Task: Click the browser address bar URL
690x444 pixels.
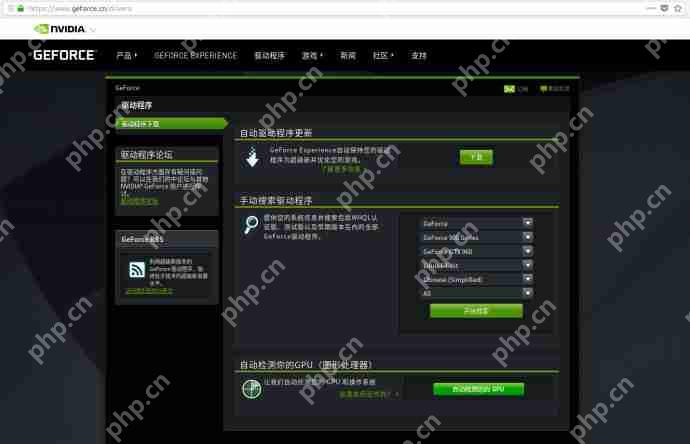Action: click(x=80, y=8)
